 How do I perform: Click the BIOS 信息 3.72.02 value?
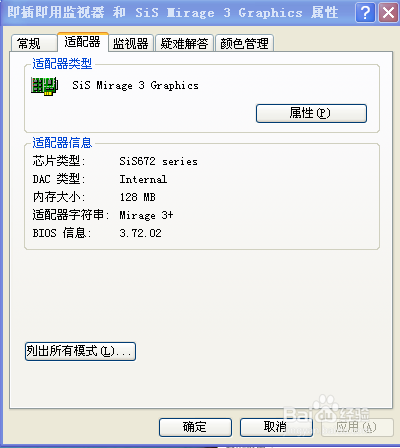click(x=140, y=233)
